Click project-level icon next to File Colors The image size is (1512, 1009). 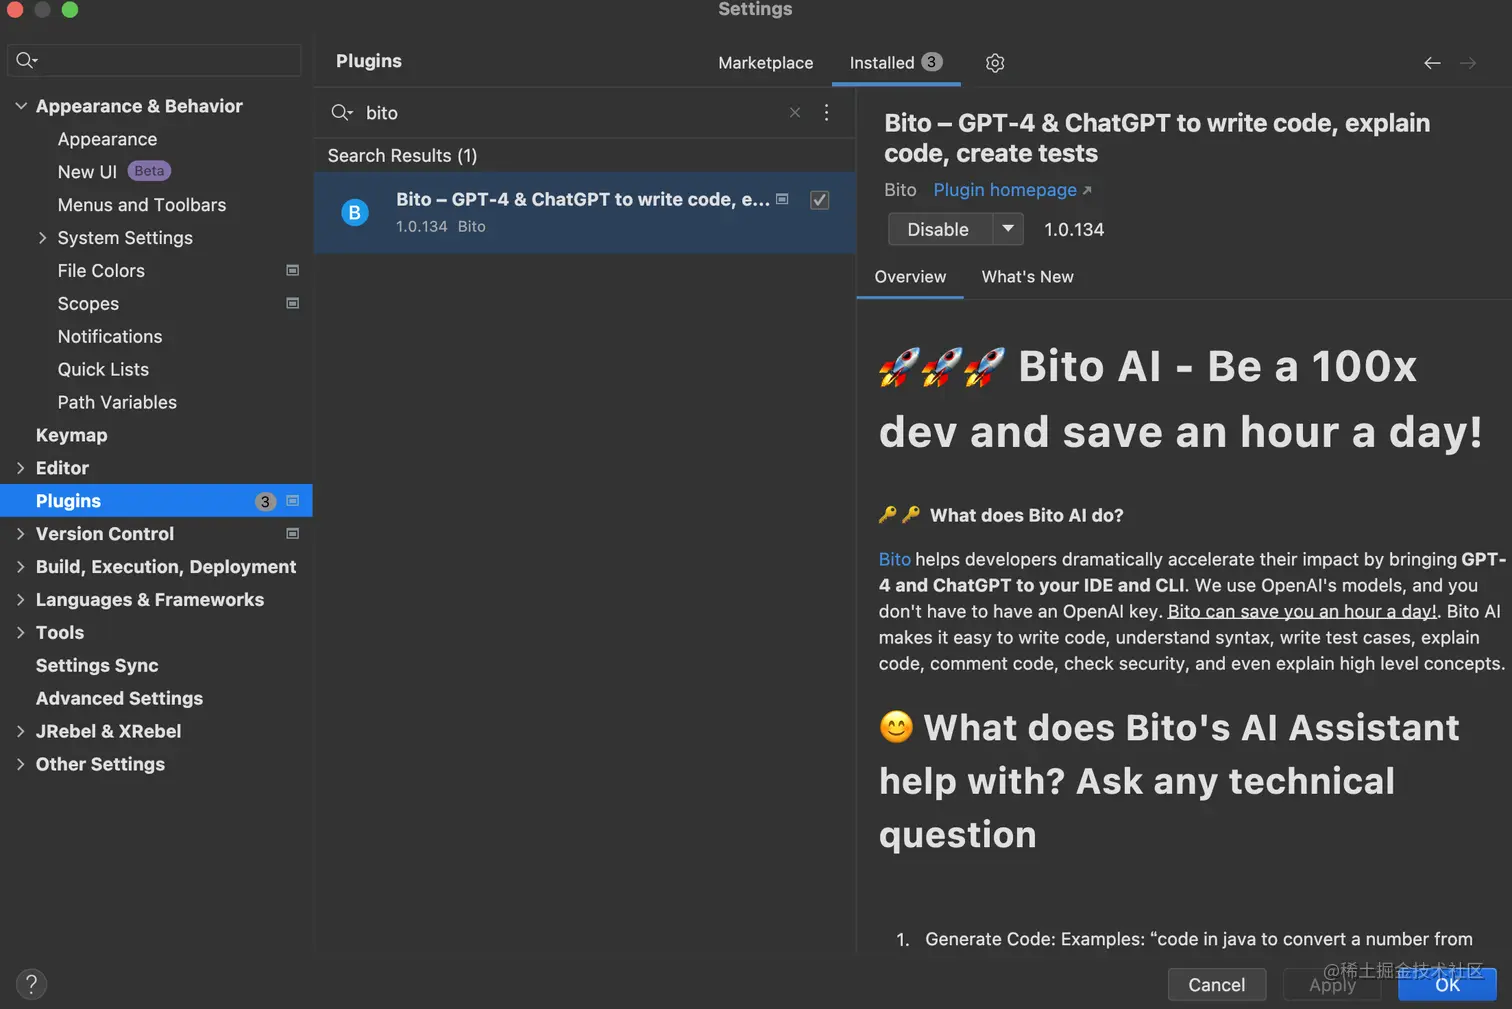293,270
